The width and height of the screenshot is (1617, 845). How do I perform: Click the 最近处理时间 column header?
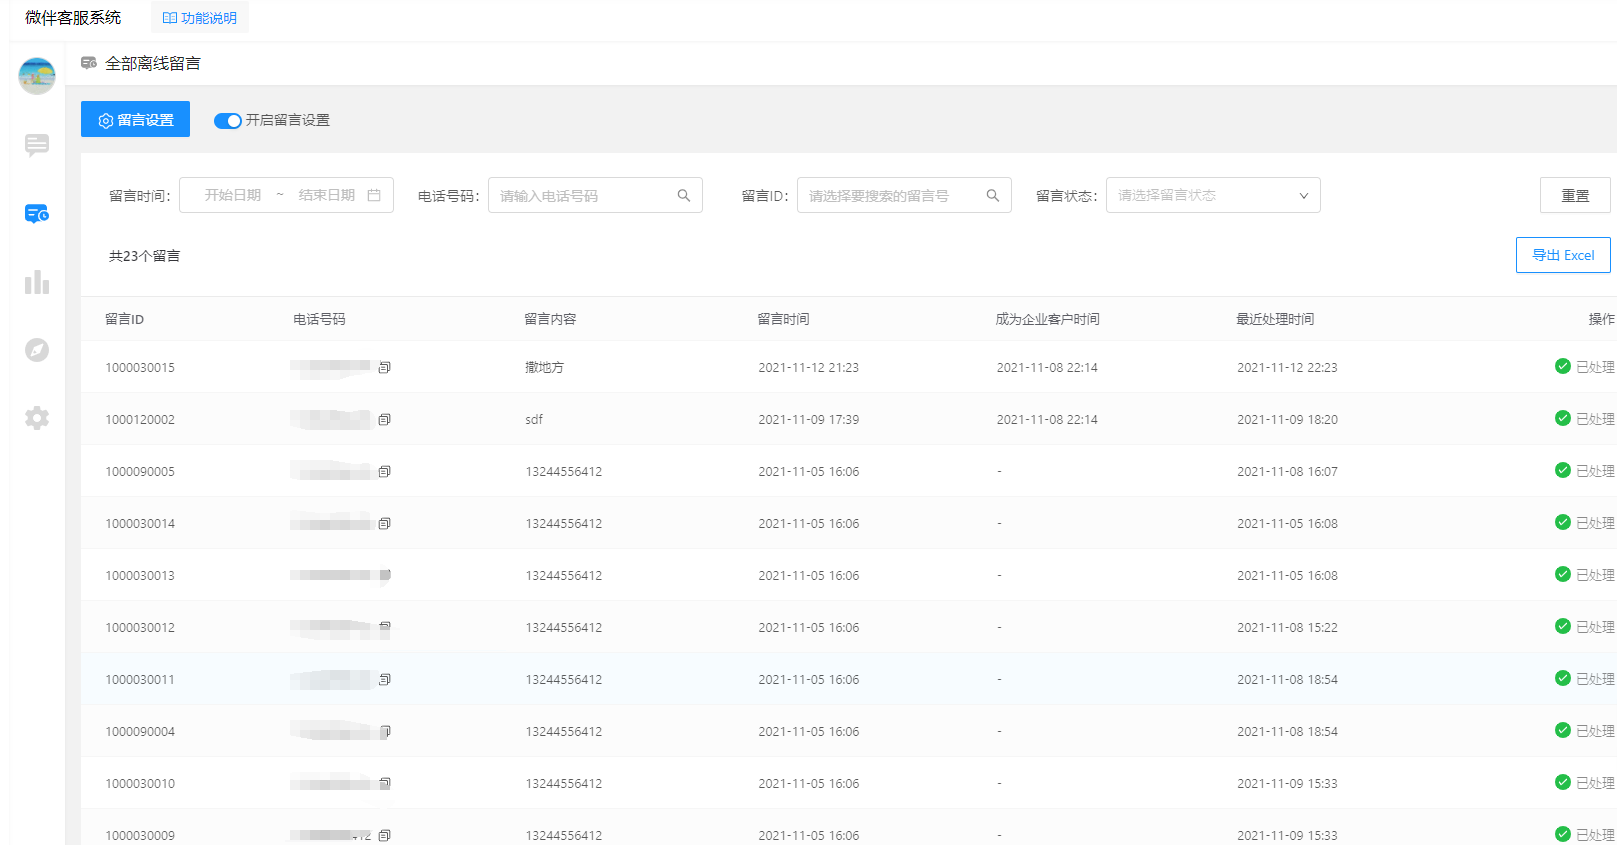[x=1276, y=319]
